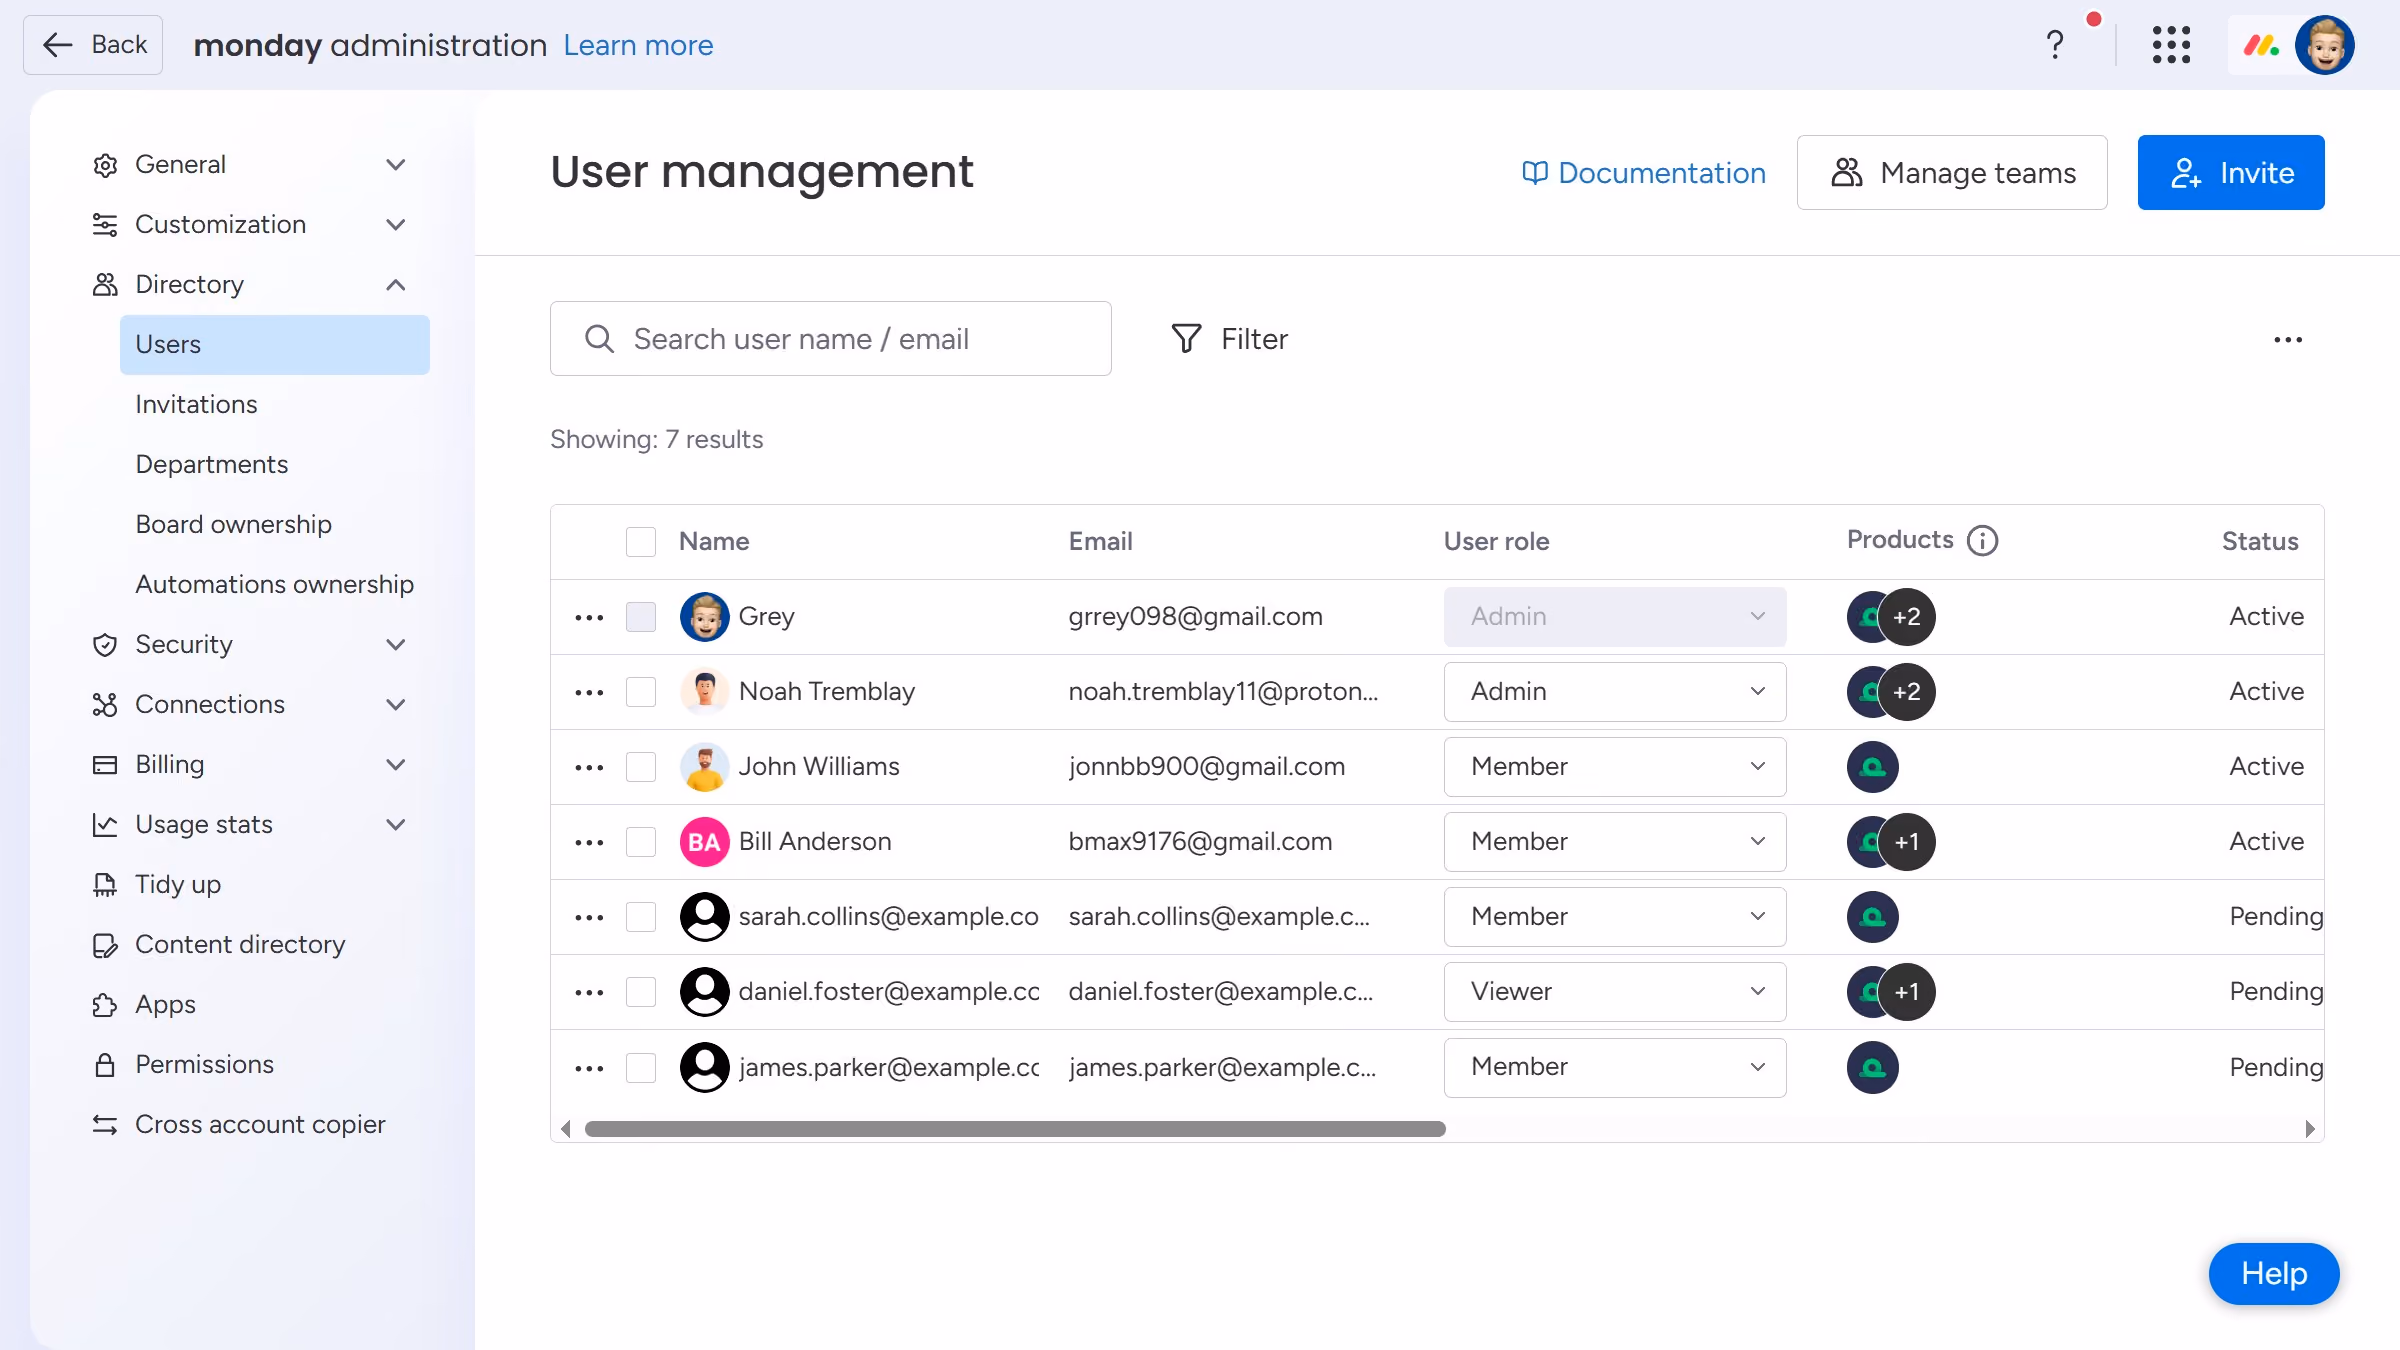Open Board ownership in sidebar
This screenshot has width=2400, height=1350.
[233, 525]
